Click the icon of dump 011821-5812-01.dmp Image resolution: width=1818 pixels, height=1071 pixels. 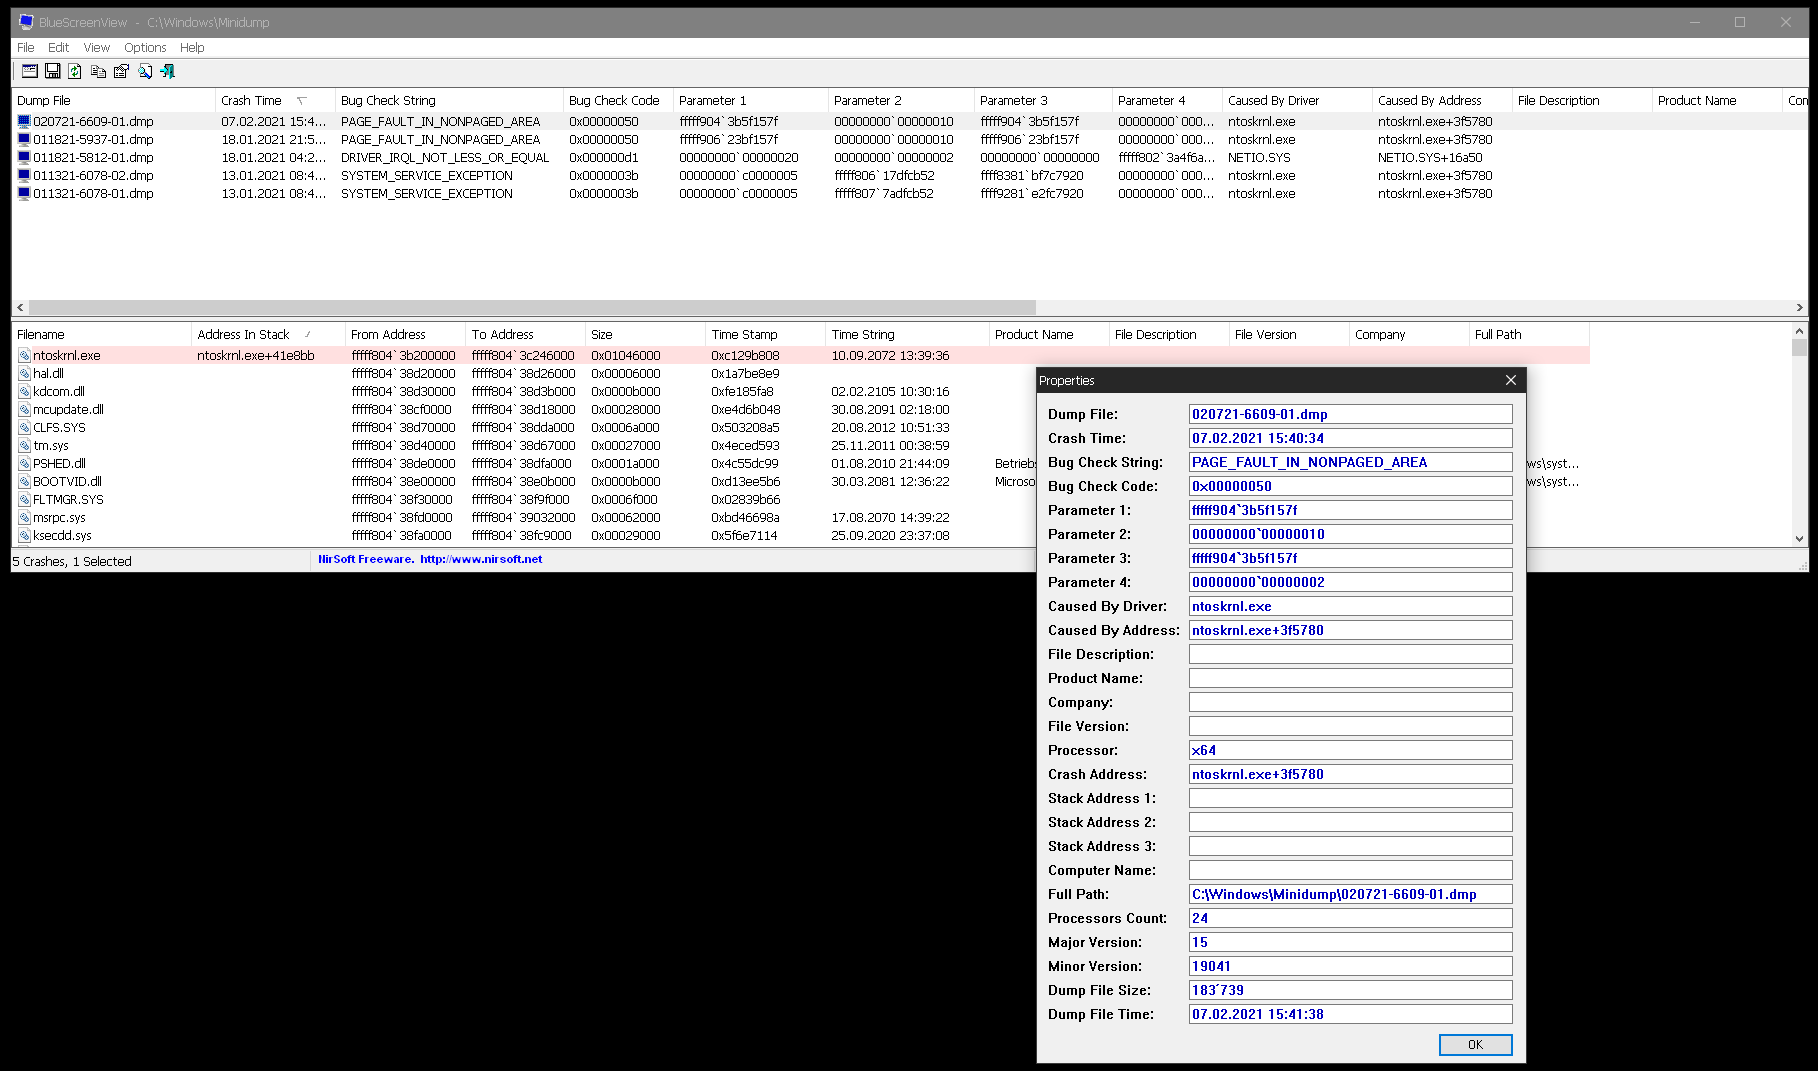[x=24, y=157]
